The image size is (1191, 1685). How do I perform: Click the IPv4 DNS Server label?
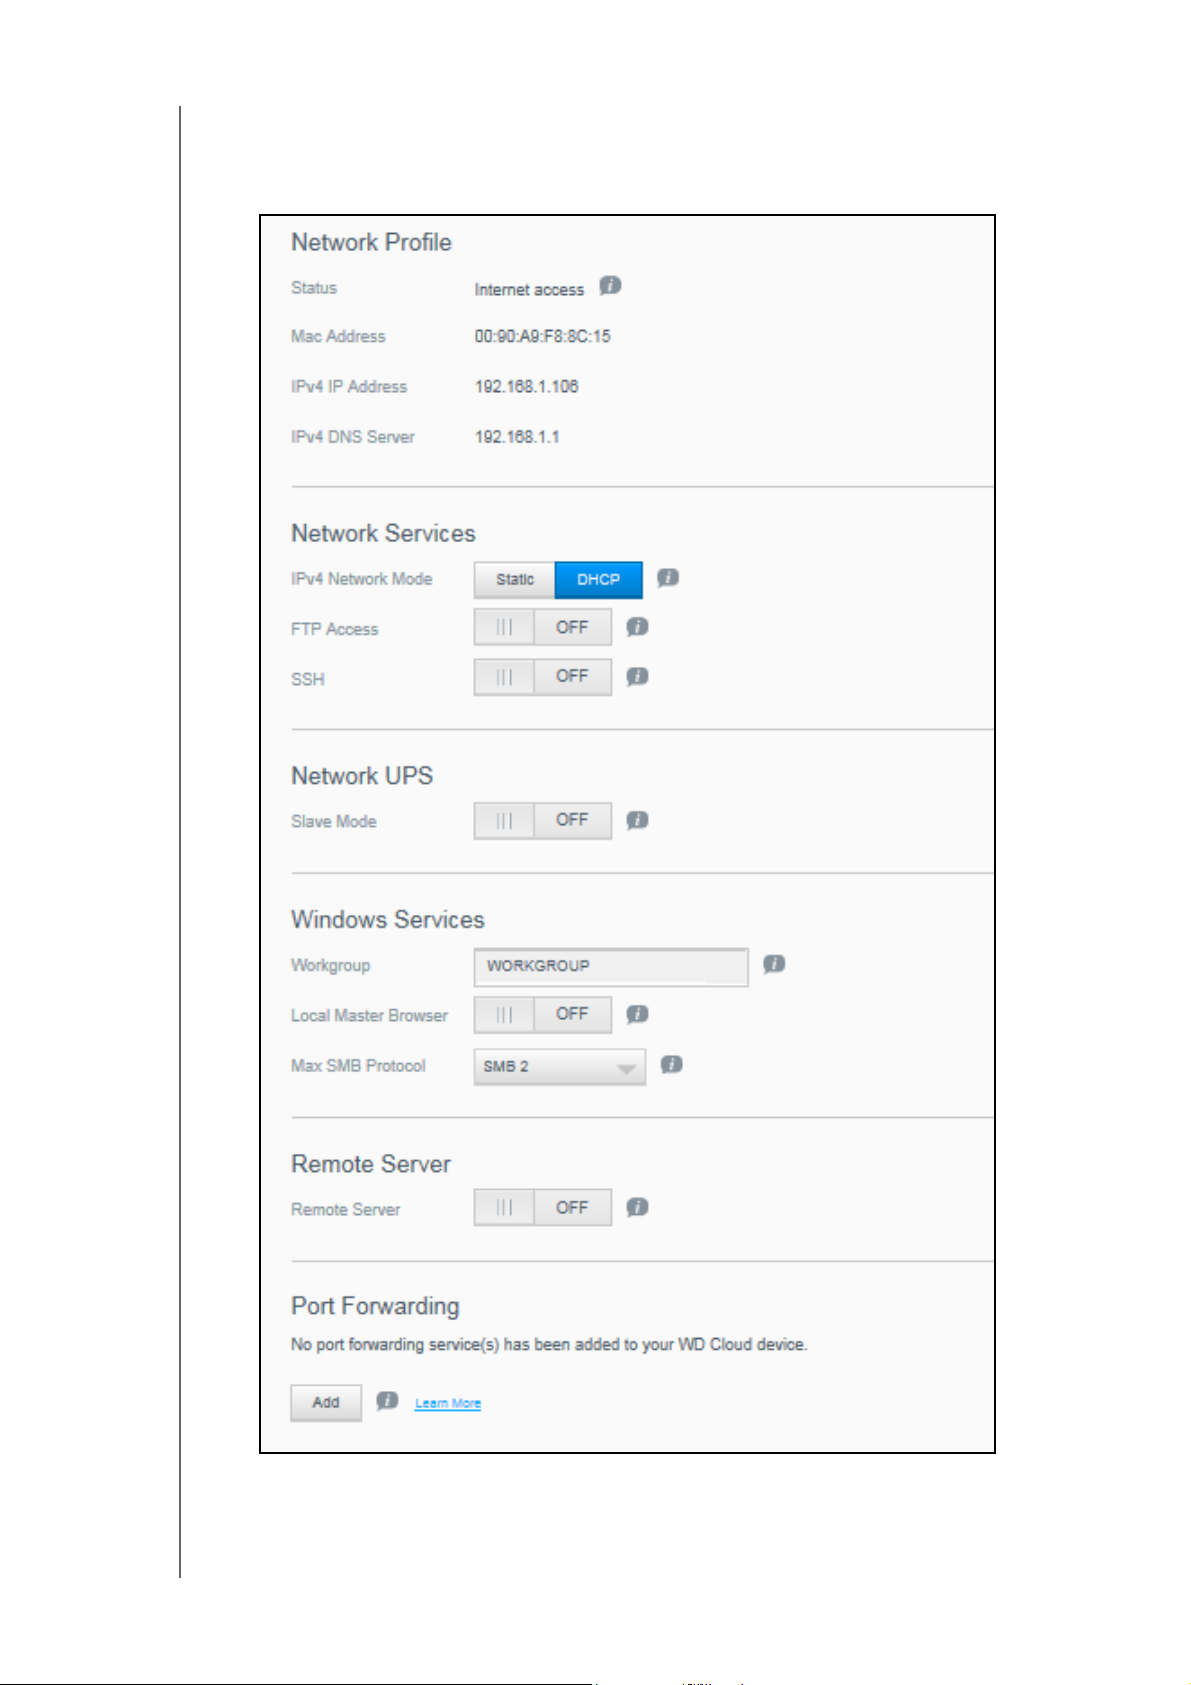click(x=352, y=437)
